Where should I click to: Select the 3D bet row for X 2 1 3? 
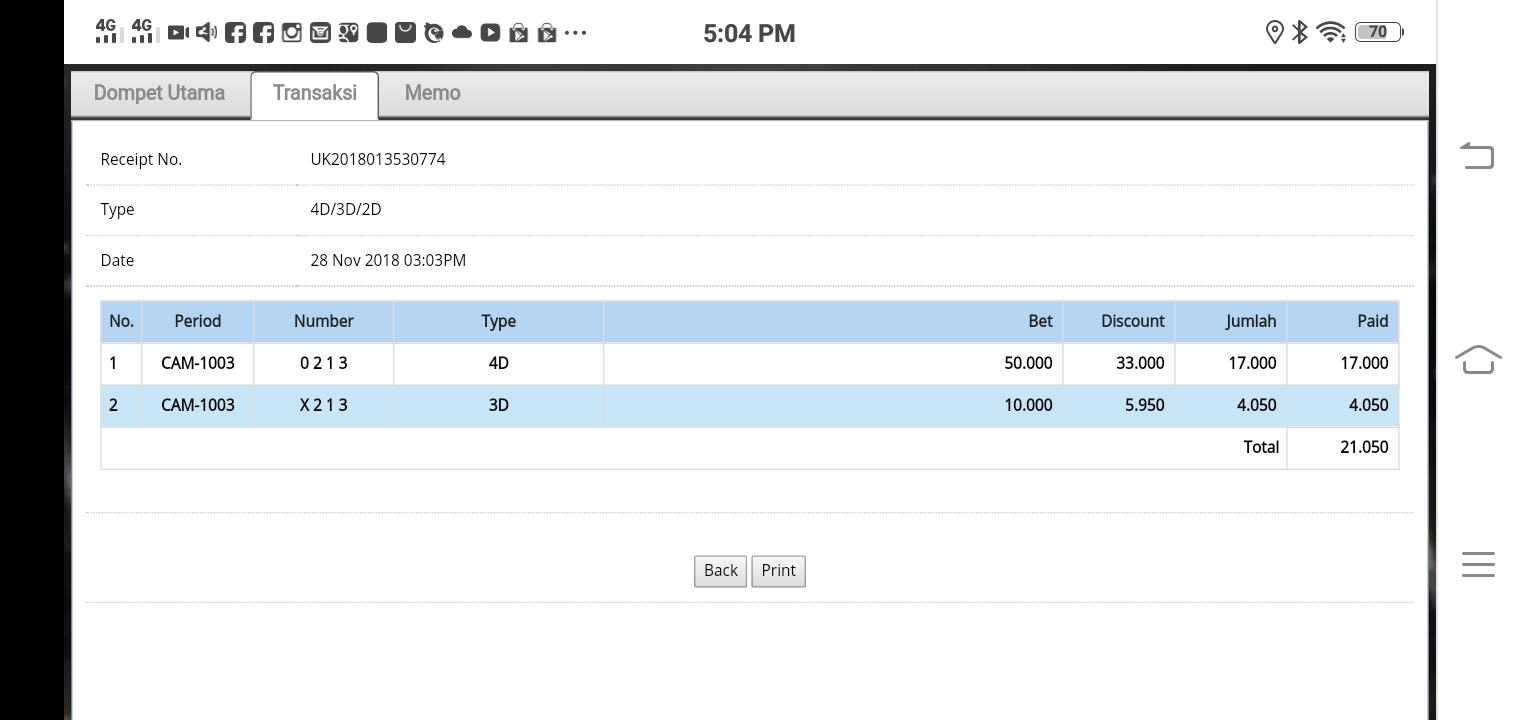point(749,405)
